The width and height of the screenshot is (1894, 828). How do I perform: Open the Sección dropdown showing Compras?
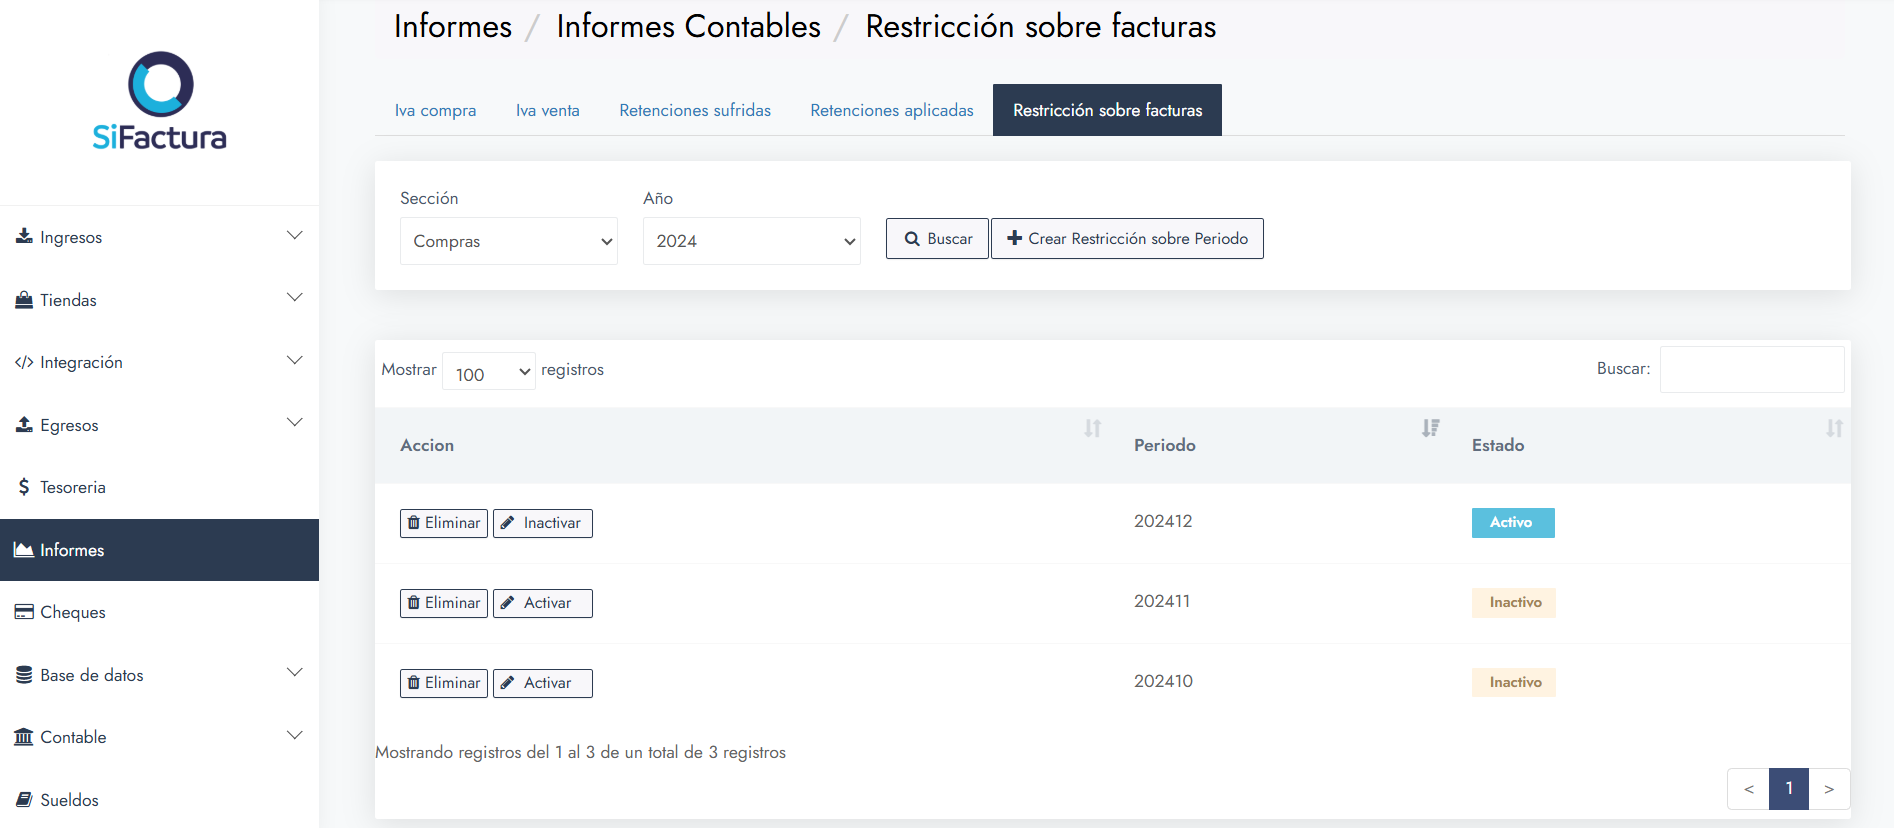(x=508, y=241)
